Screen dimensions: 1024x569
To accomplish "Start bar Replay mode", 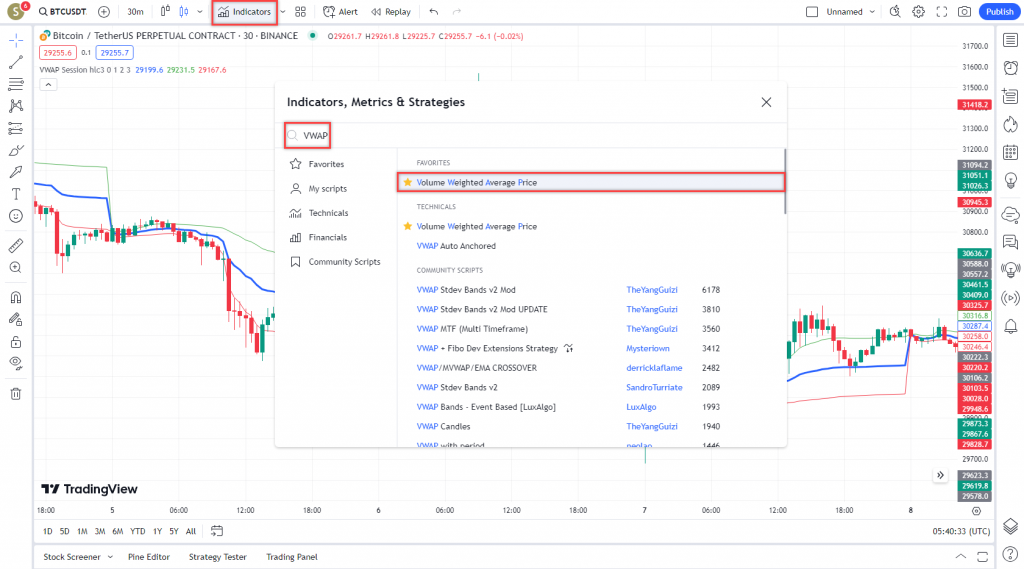I will (391, 12).
